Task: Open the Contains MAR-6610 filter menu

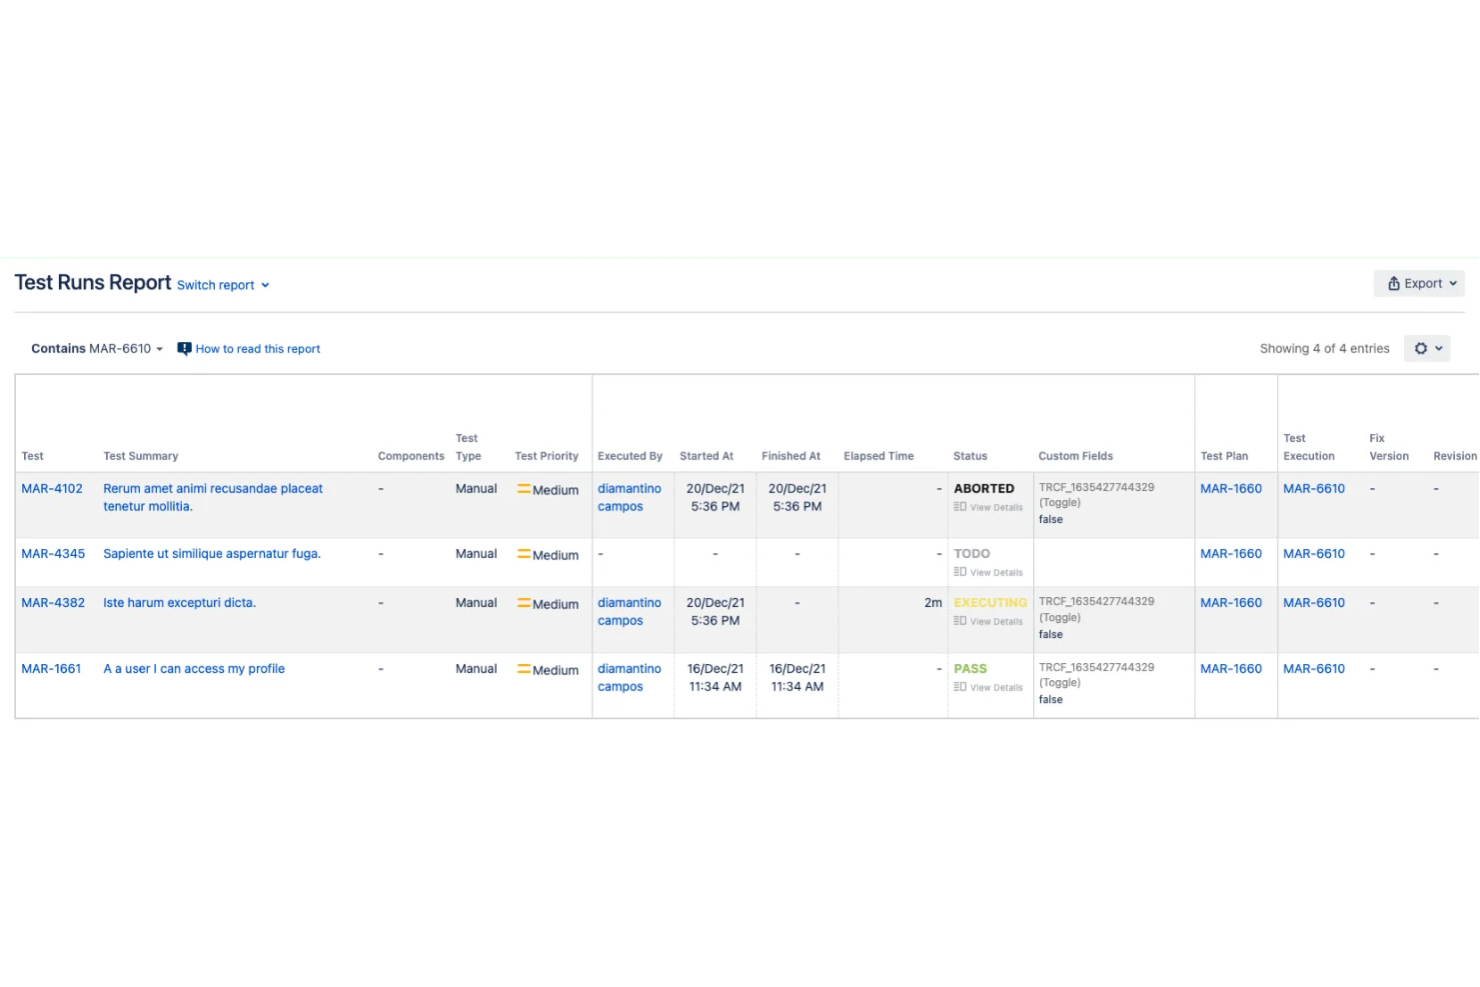Action: (x=96, y=348)
